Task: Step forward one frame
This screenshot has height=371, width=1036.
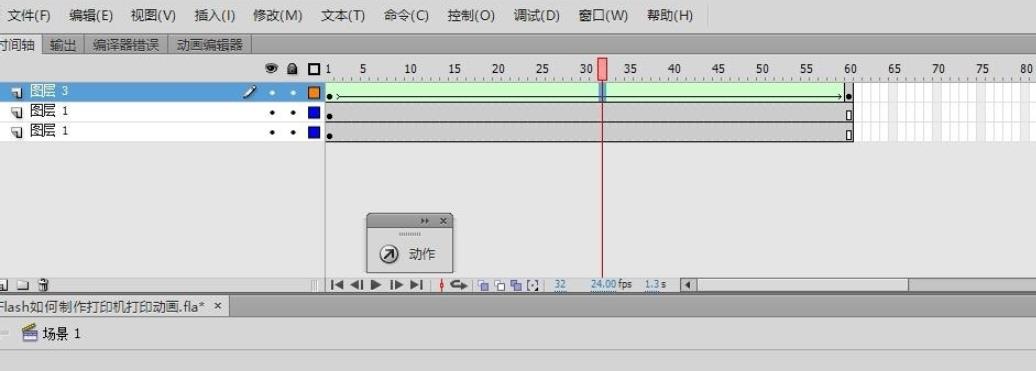Action: 396,285
